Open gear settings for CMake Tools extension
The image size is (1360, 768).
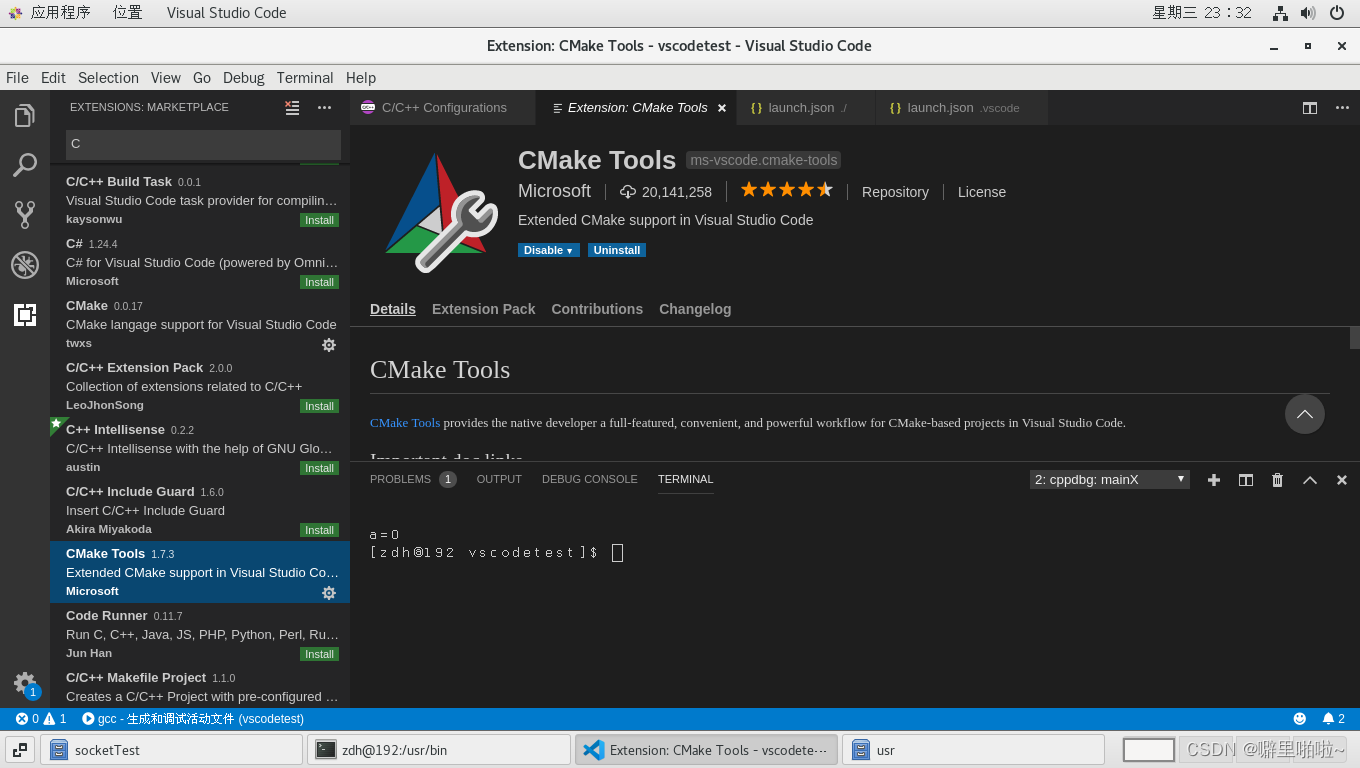click(329, 593)
